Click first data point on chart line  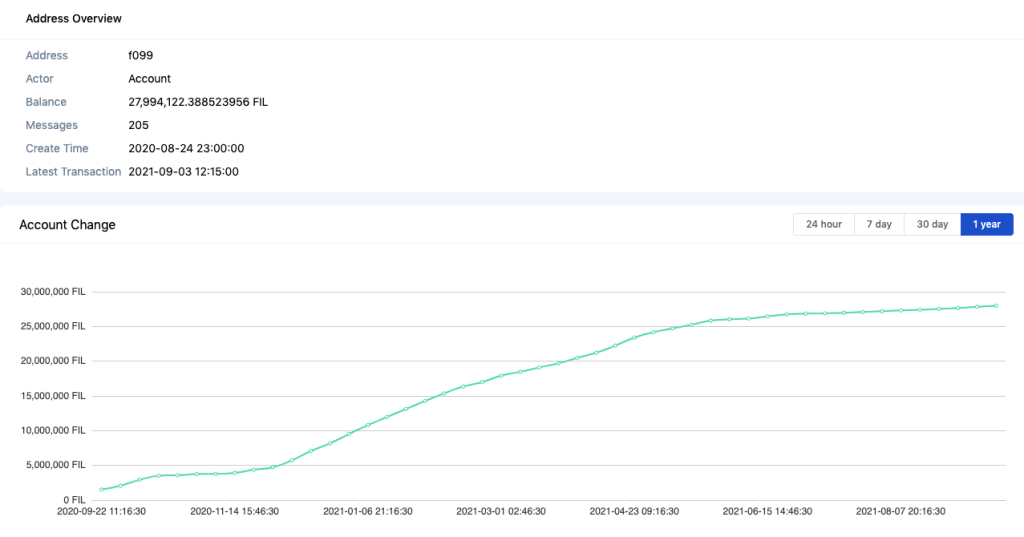click(102, 490)
